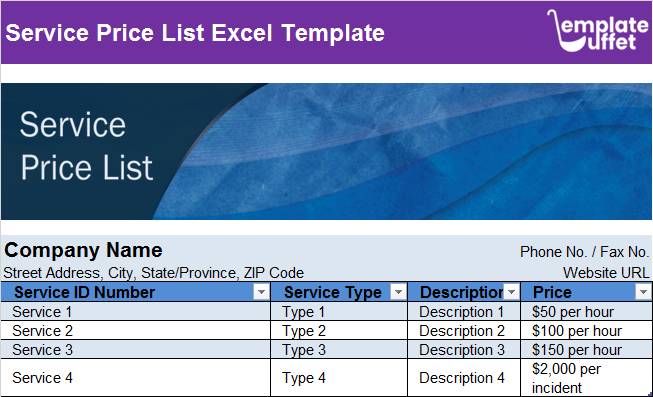Open the Service ID Number filter dropdown
This screenshot has width=653, height=397.
[261, 292]
